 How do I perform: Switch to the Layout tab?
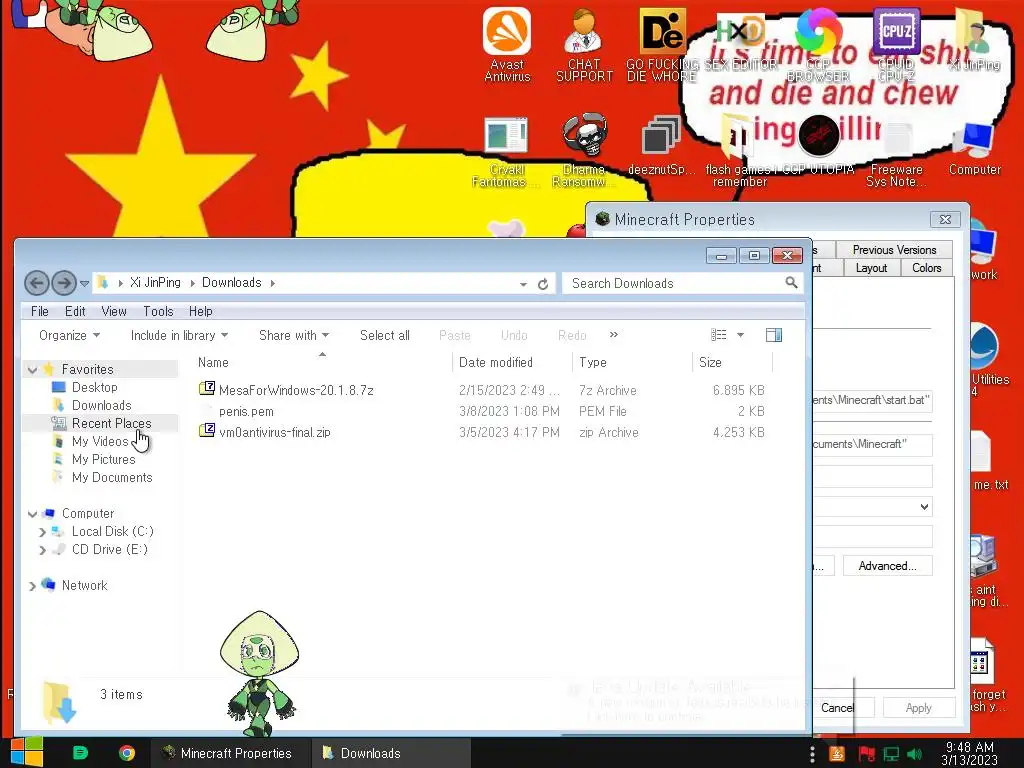[x=871, y=268]
